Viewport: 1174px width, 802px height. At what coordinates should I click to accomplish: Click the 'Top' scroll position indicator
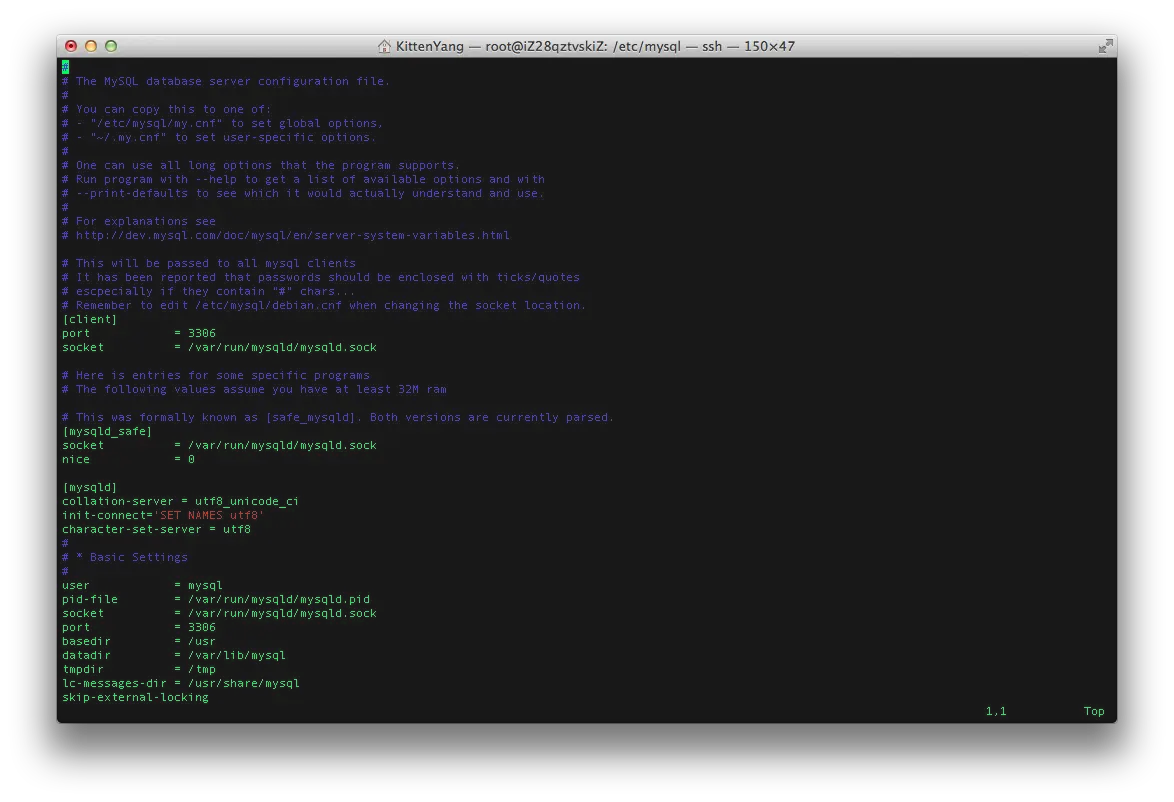tap(1094, 712)
